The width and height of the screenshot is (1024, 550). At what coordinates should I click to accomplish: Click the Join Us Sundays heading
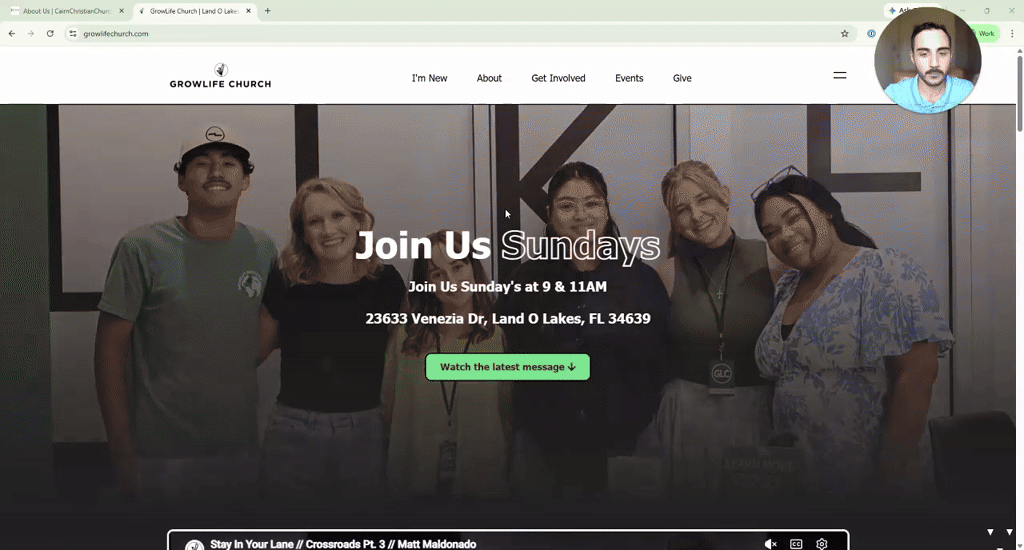(x=507, y=246)
